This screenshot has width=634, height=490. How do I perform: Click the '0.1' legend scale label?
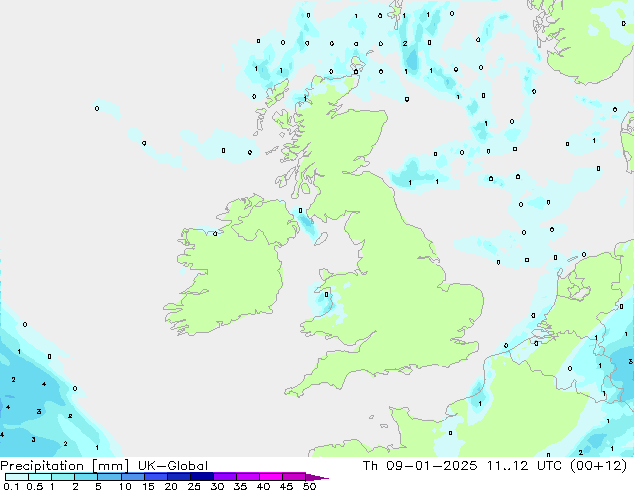point(11,486)
